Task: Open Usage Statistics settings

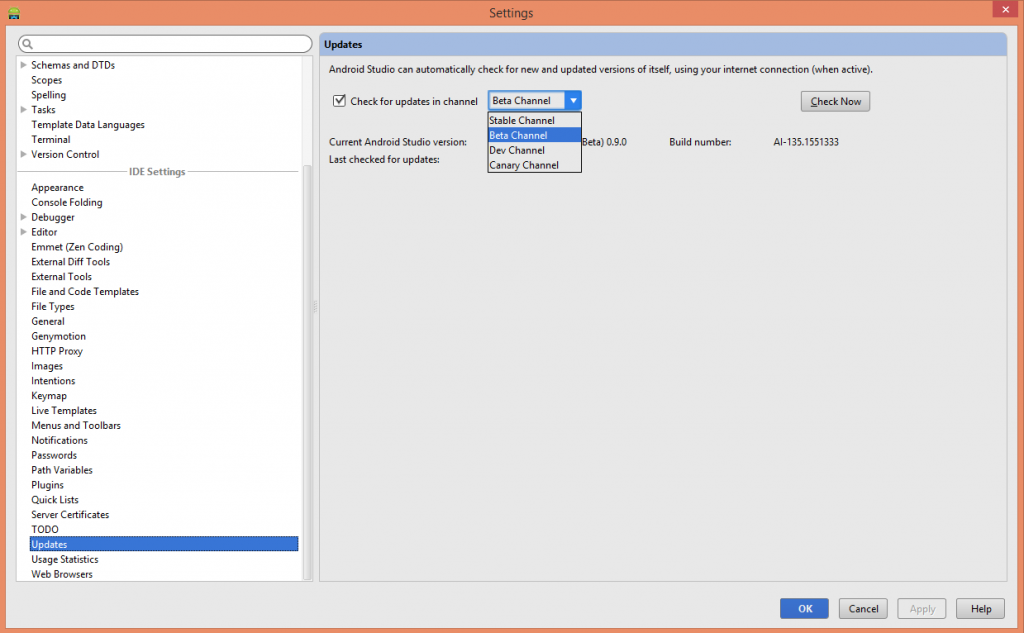Action: [65, 560]
